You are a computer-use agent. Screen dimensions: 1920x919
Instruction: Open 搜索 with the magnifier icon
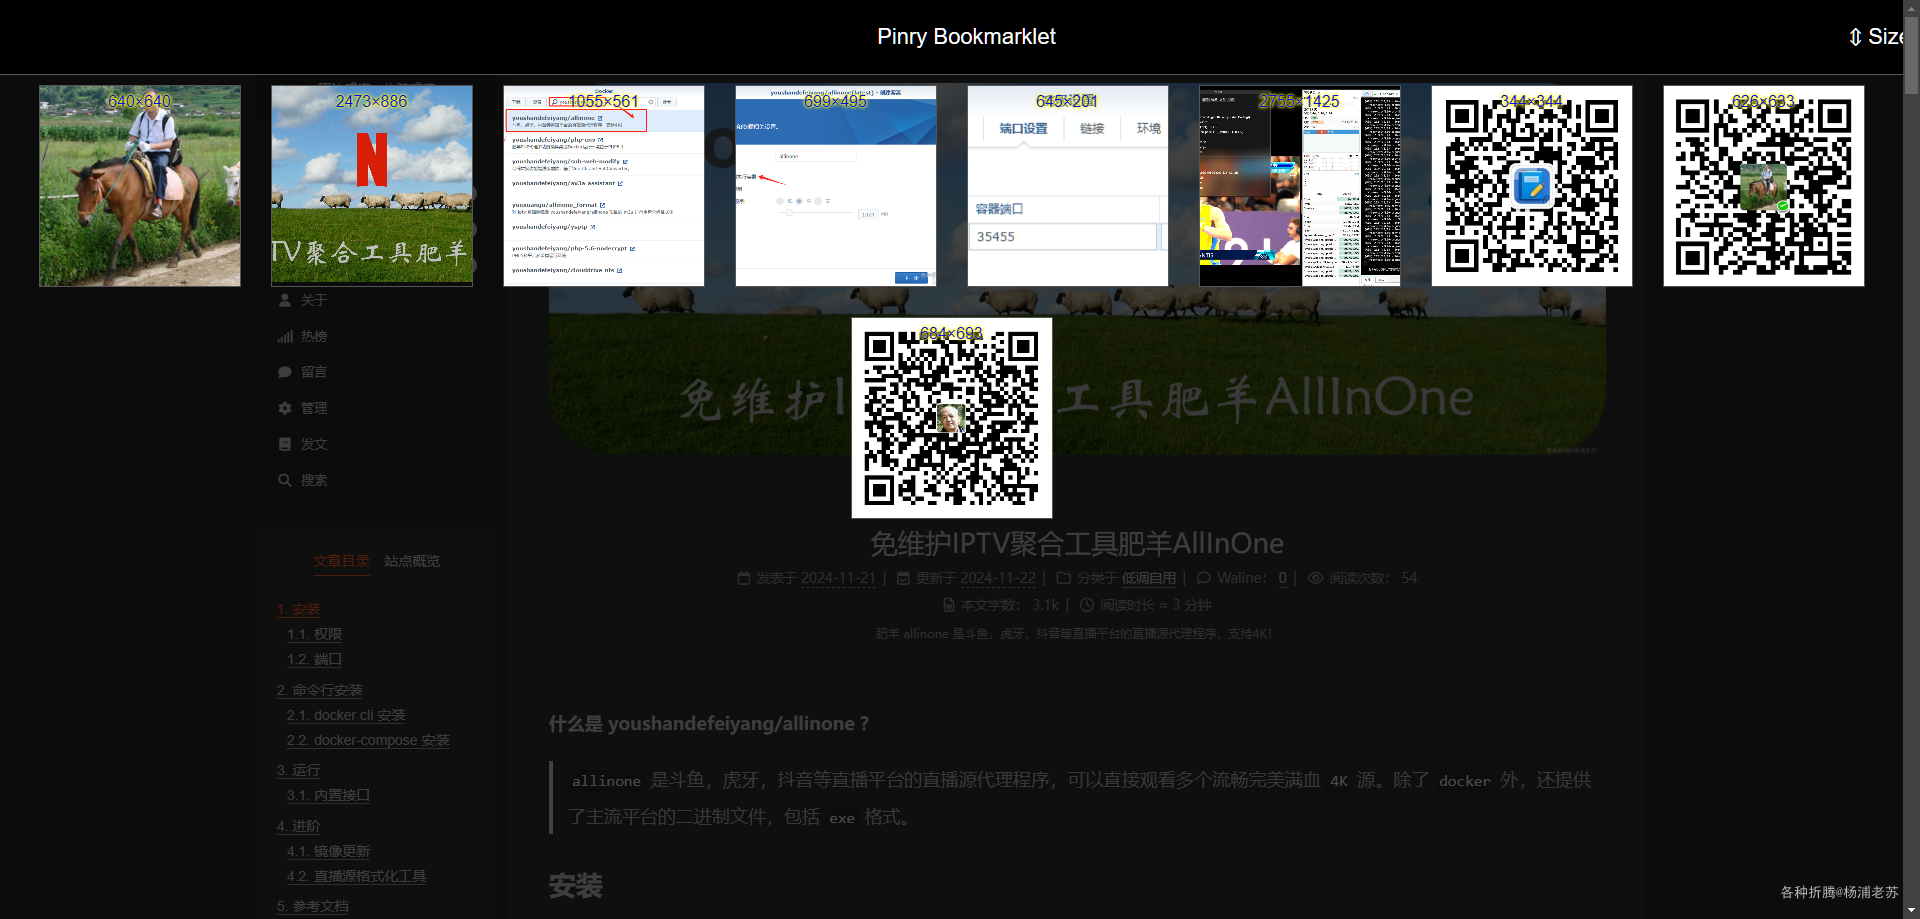(x=285, y=480)
